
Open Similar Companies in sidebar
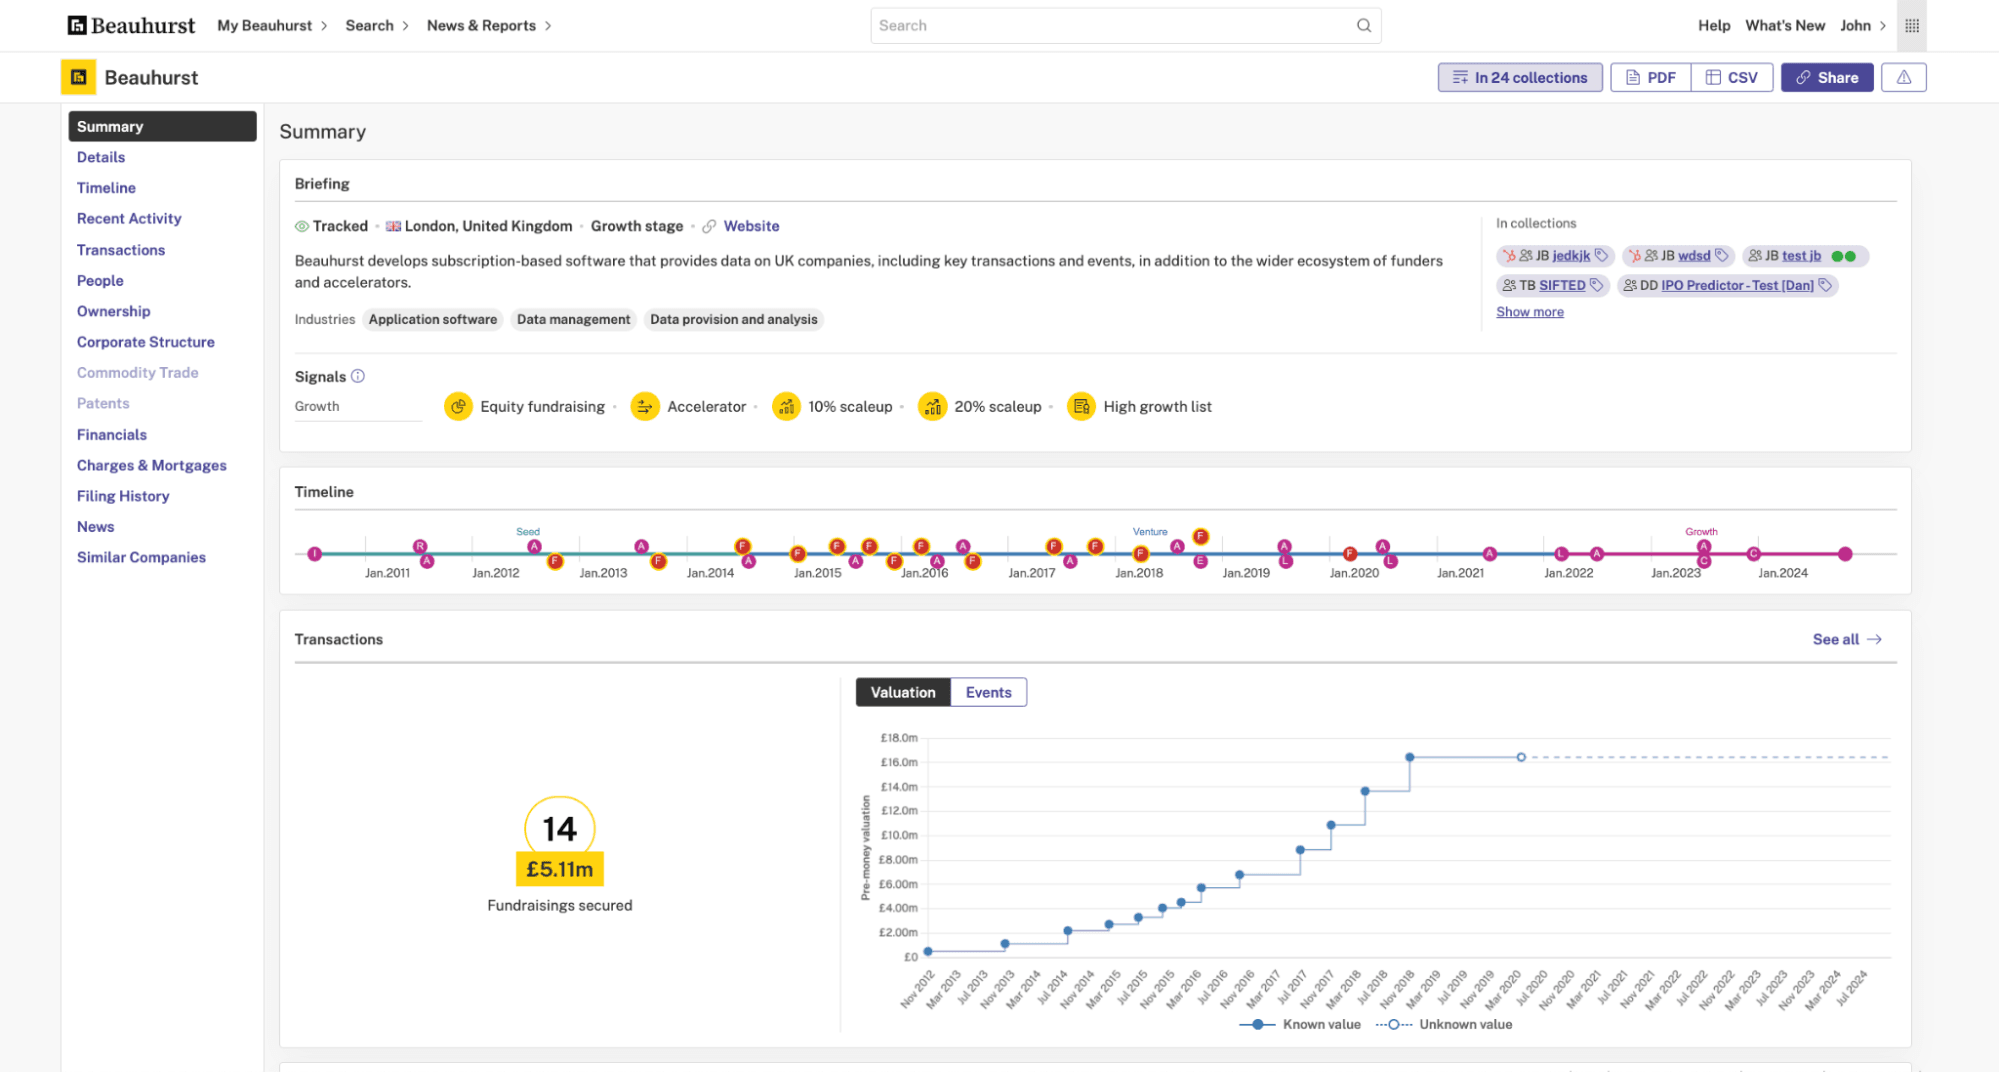click(141, 557)
